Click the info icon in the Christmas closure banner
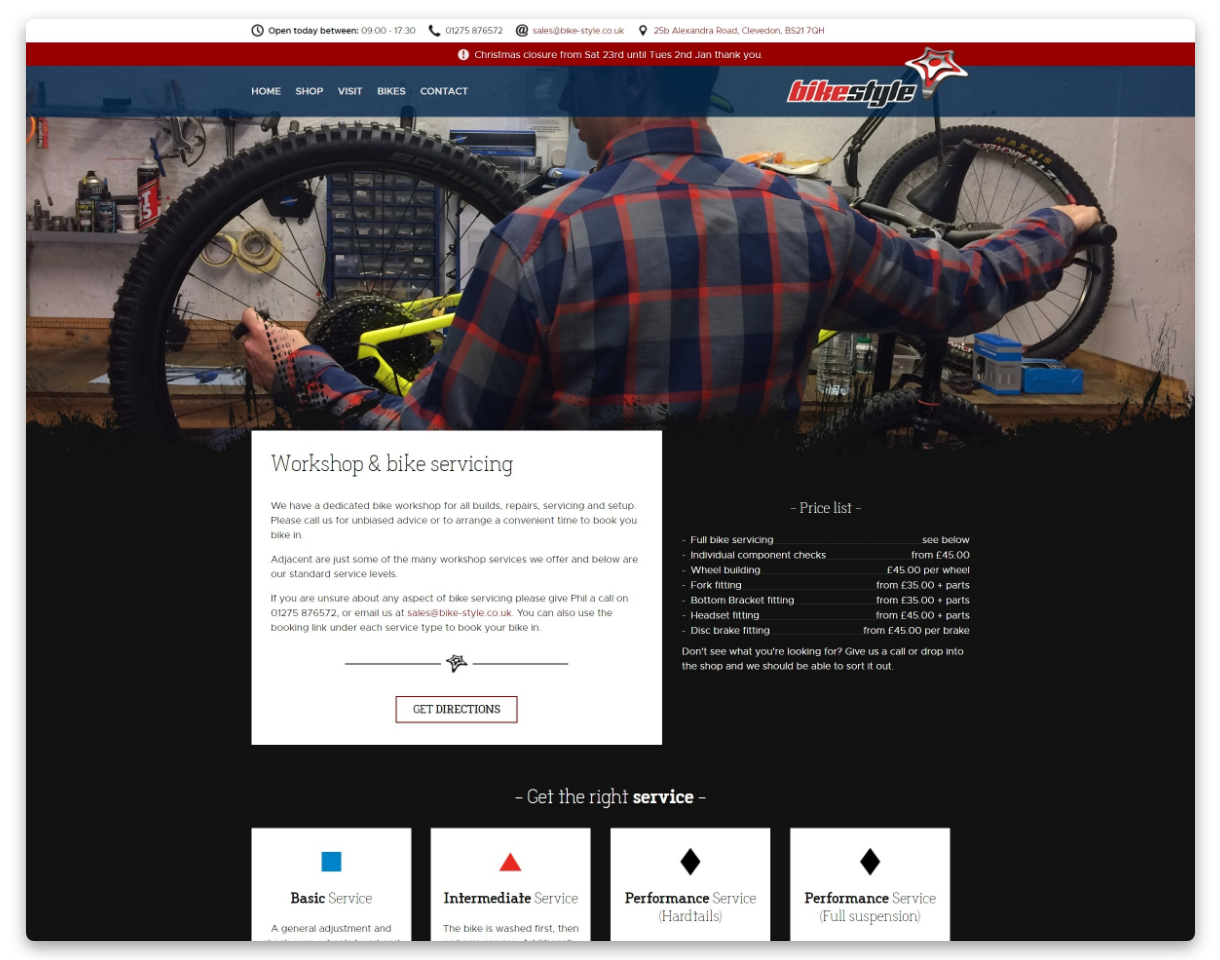Image resolution: width=1220 pixels, height=960 pixels. (461, 54)
